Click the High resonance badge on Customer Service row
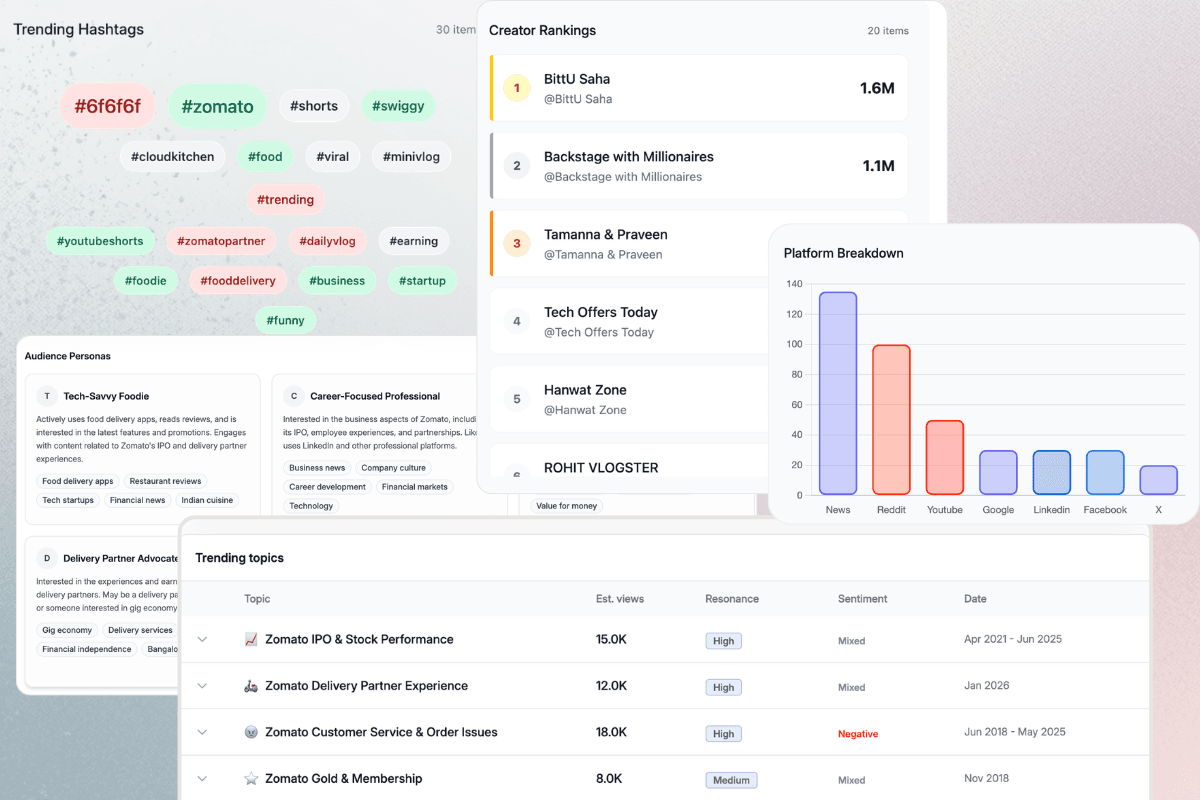The height and width of the screenshot is (800, 1200). (x=723, y=733)
